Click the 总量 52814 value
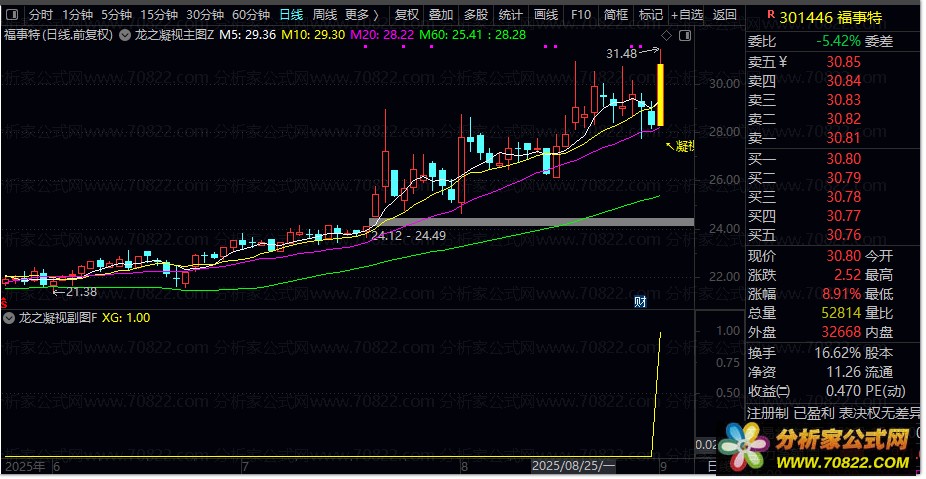The width and height of the screenshot is (926, 479). coord(841,313)
